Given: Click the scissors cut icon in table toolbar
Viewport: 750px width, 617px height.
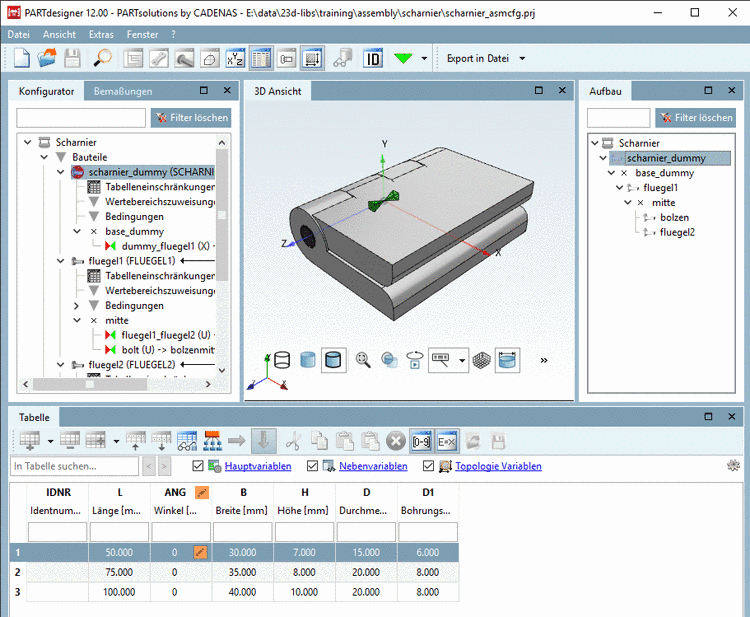Looking at the screenshot, I should [x=293, y=440].
